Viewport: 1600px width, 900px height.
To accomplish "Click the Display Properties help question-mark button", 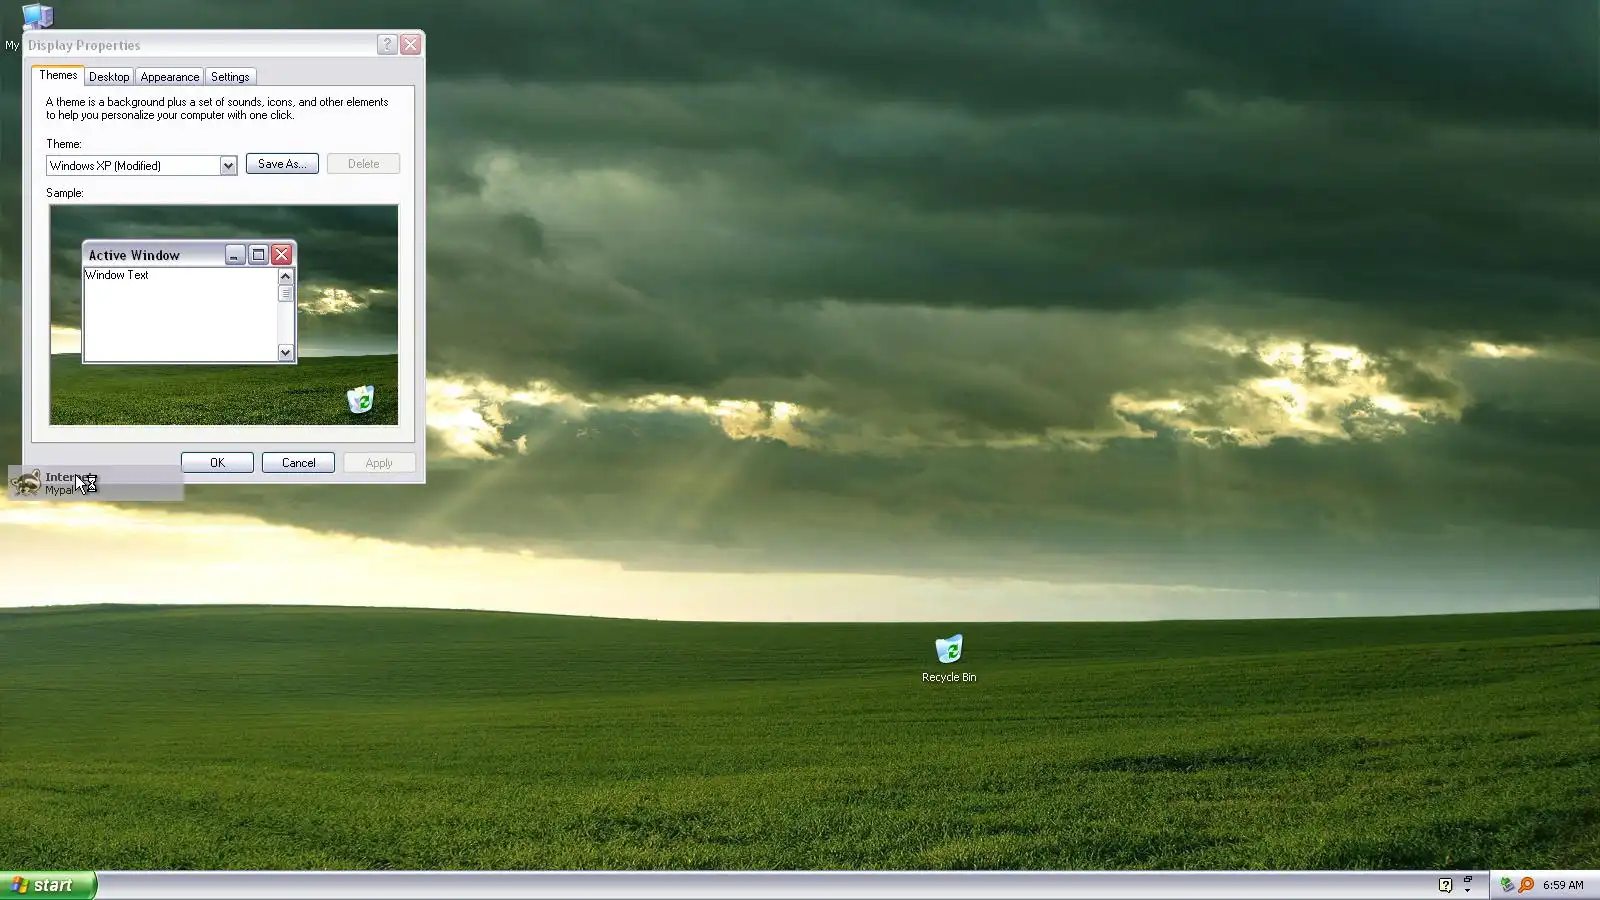I will pos(387,45).
